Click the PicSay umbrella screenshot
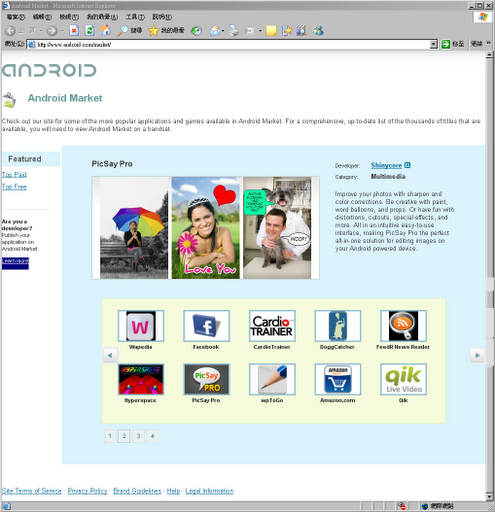 [x=134, y=228]
